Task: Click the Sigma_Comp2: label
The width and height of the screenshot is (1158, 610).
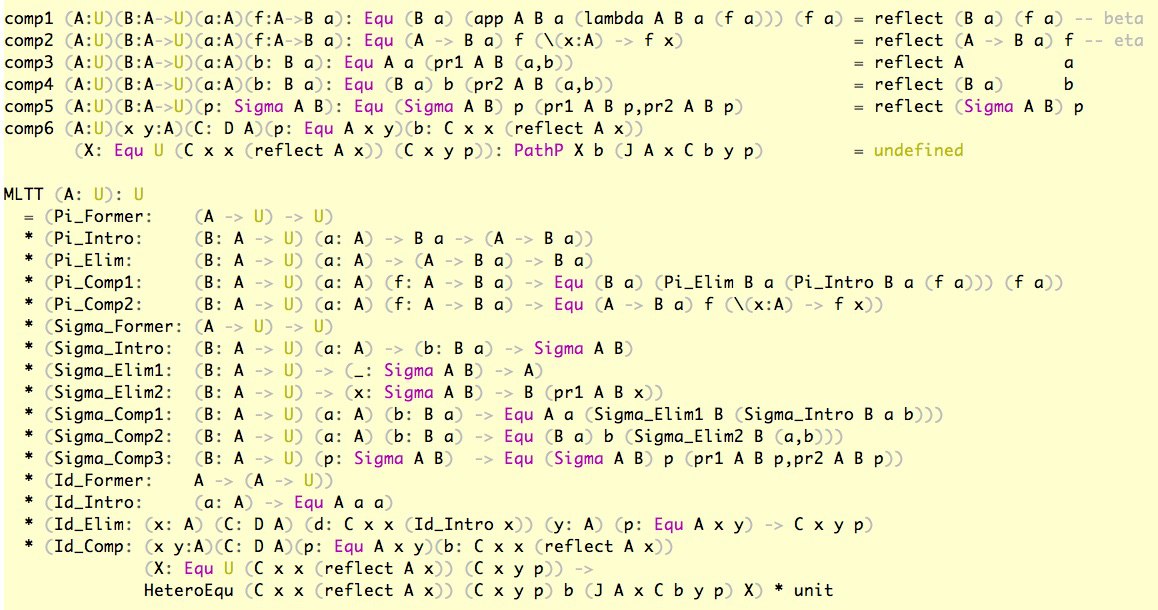Action: 113,436
